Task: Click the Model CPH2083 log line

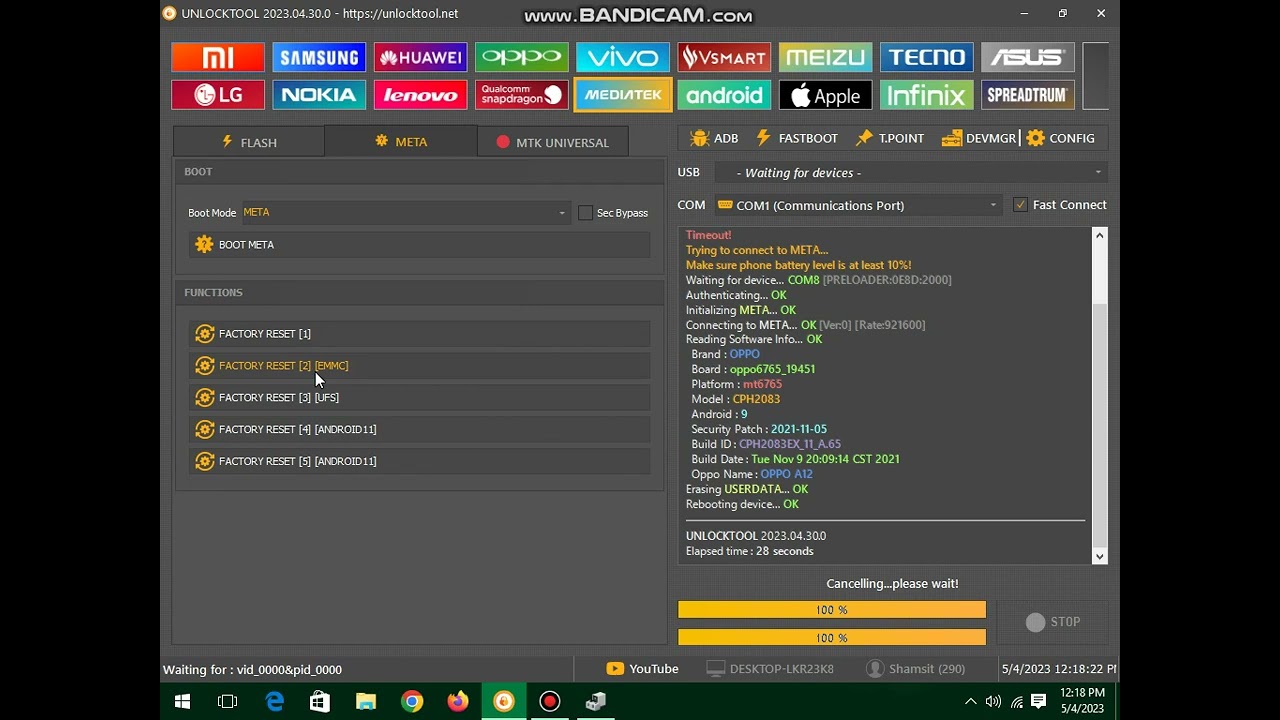Action: pyautogui.click(x=735, y=399)
